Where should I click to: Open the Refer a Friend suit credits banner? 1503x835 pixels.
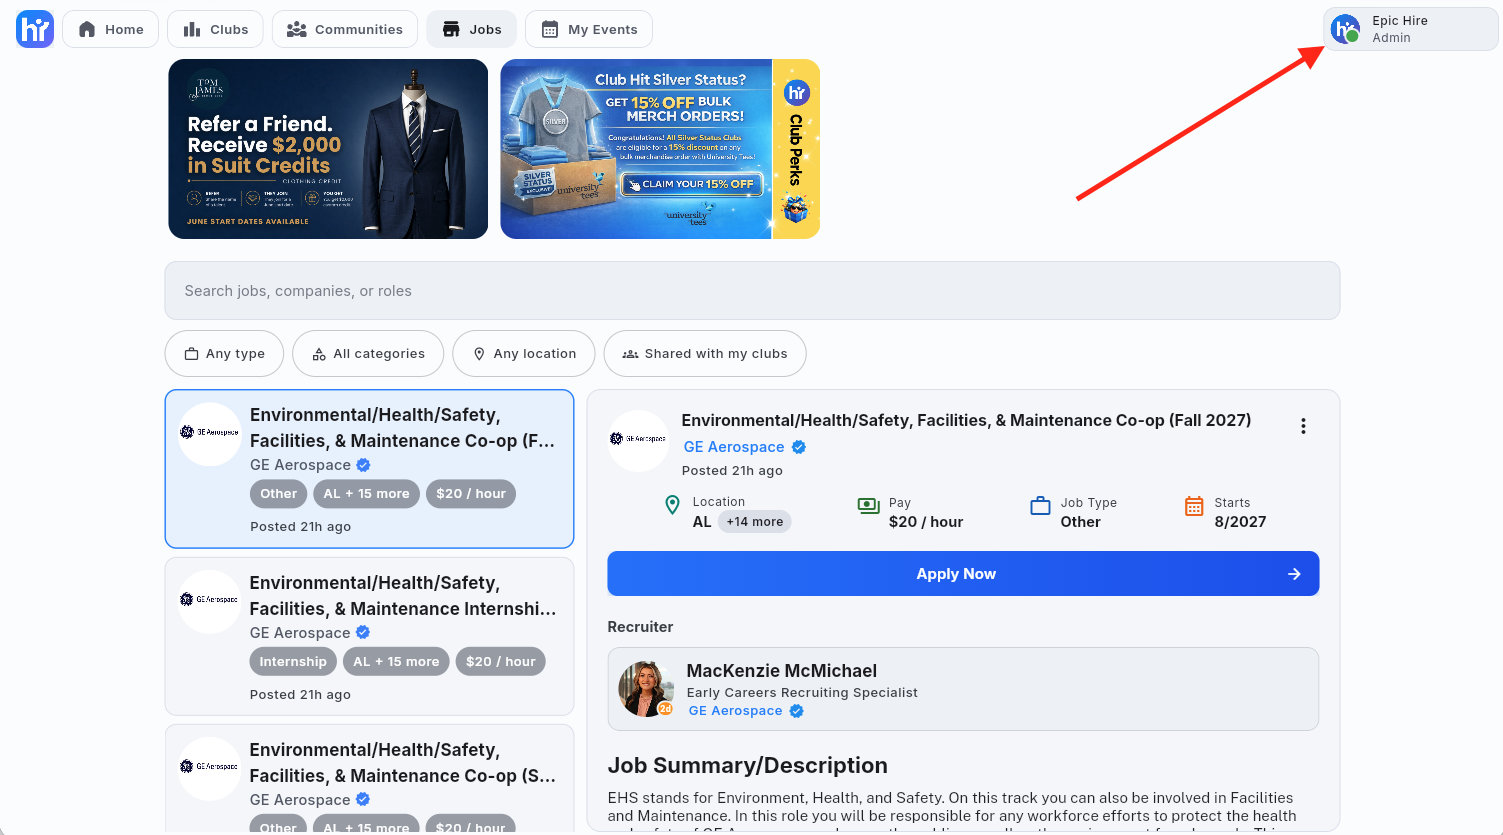tap(328, 149)
